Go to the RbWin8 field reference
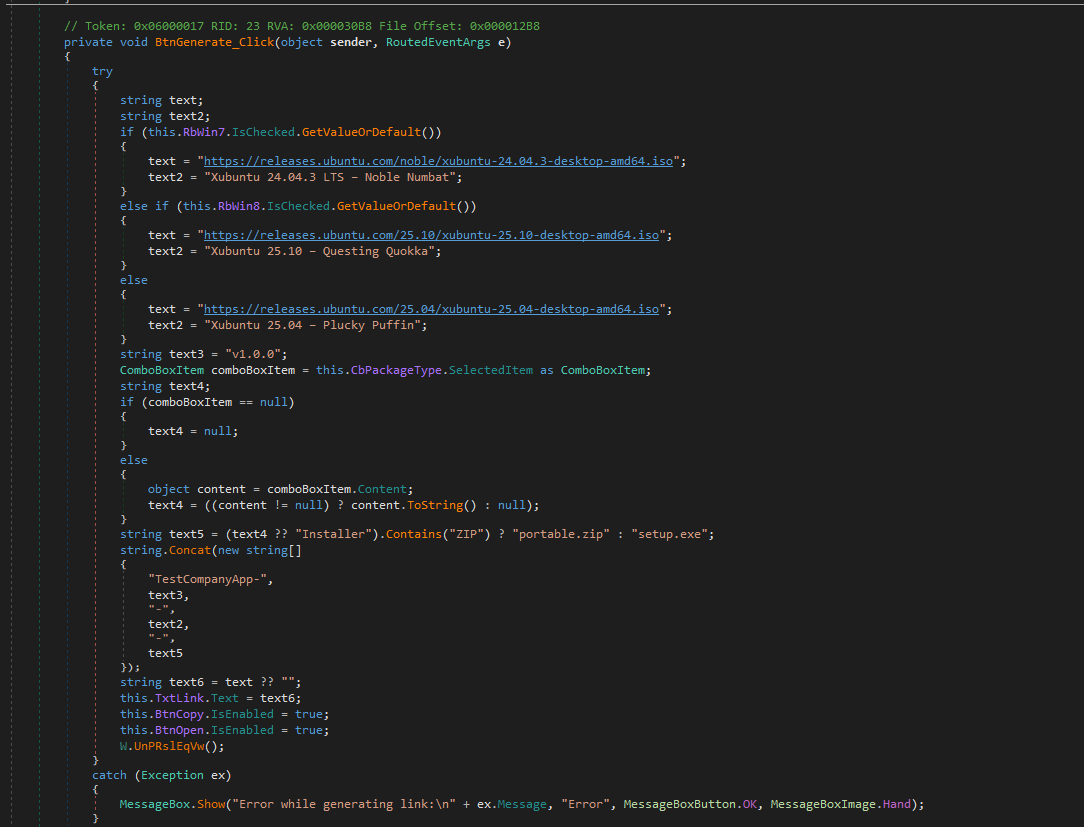The height and width of the screenshot is (827, 1084). pyautogui.click(x=239, y=206)
